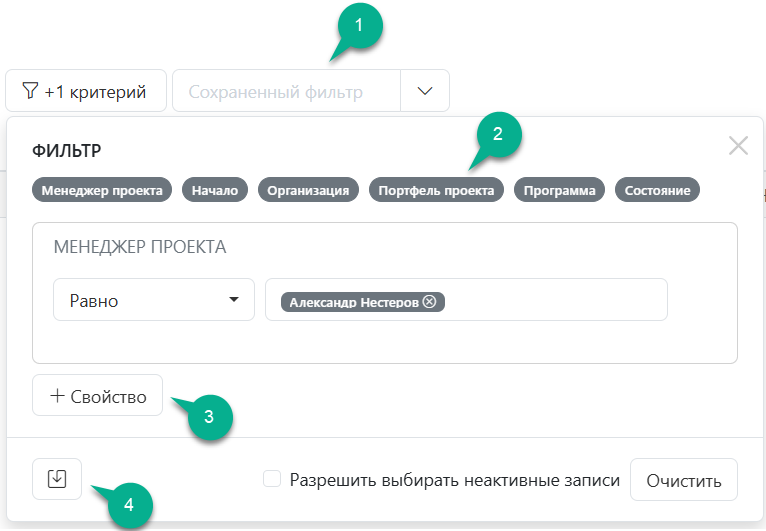766x531 pixels.
Task: Open the Равно condition dropdown
Action: click(153, 300)
